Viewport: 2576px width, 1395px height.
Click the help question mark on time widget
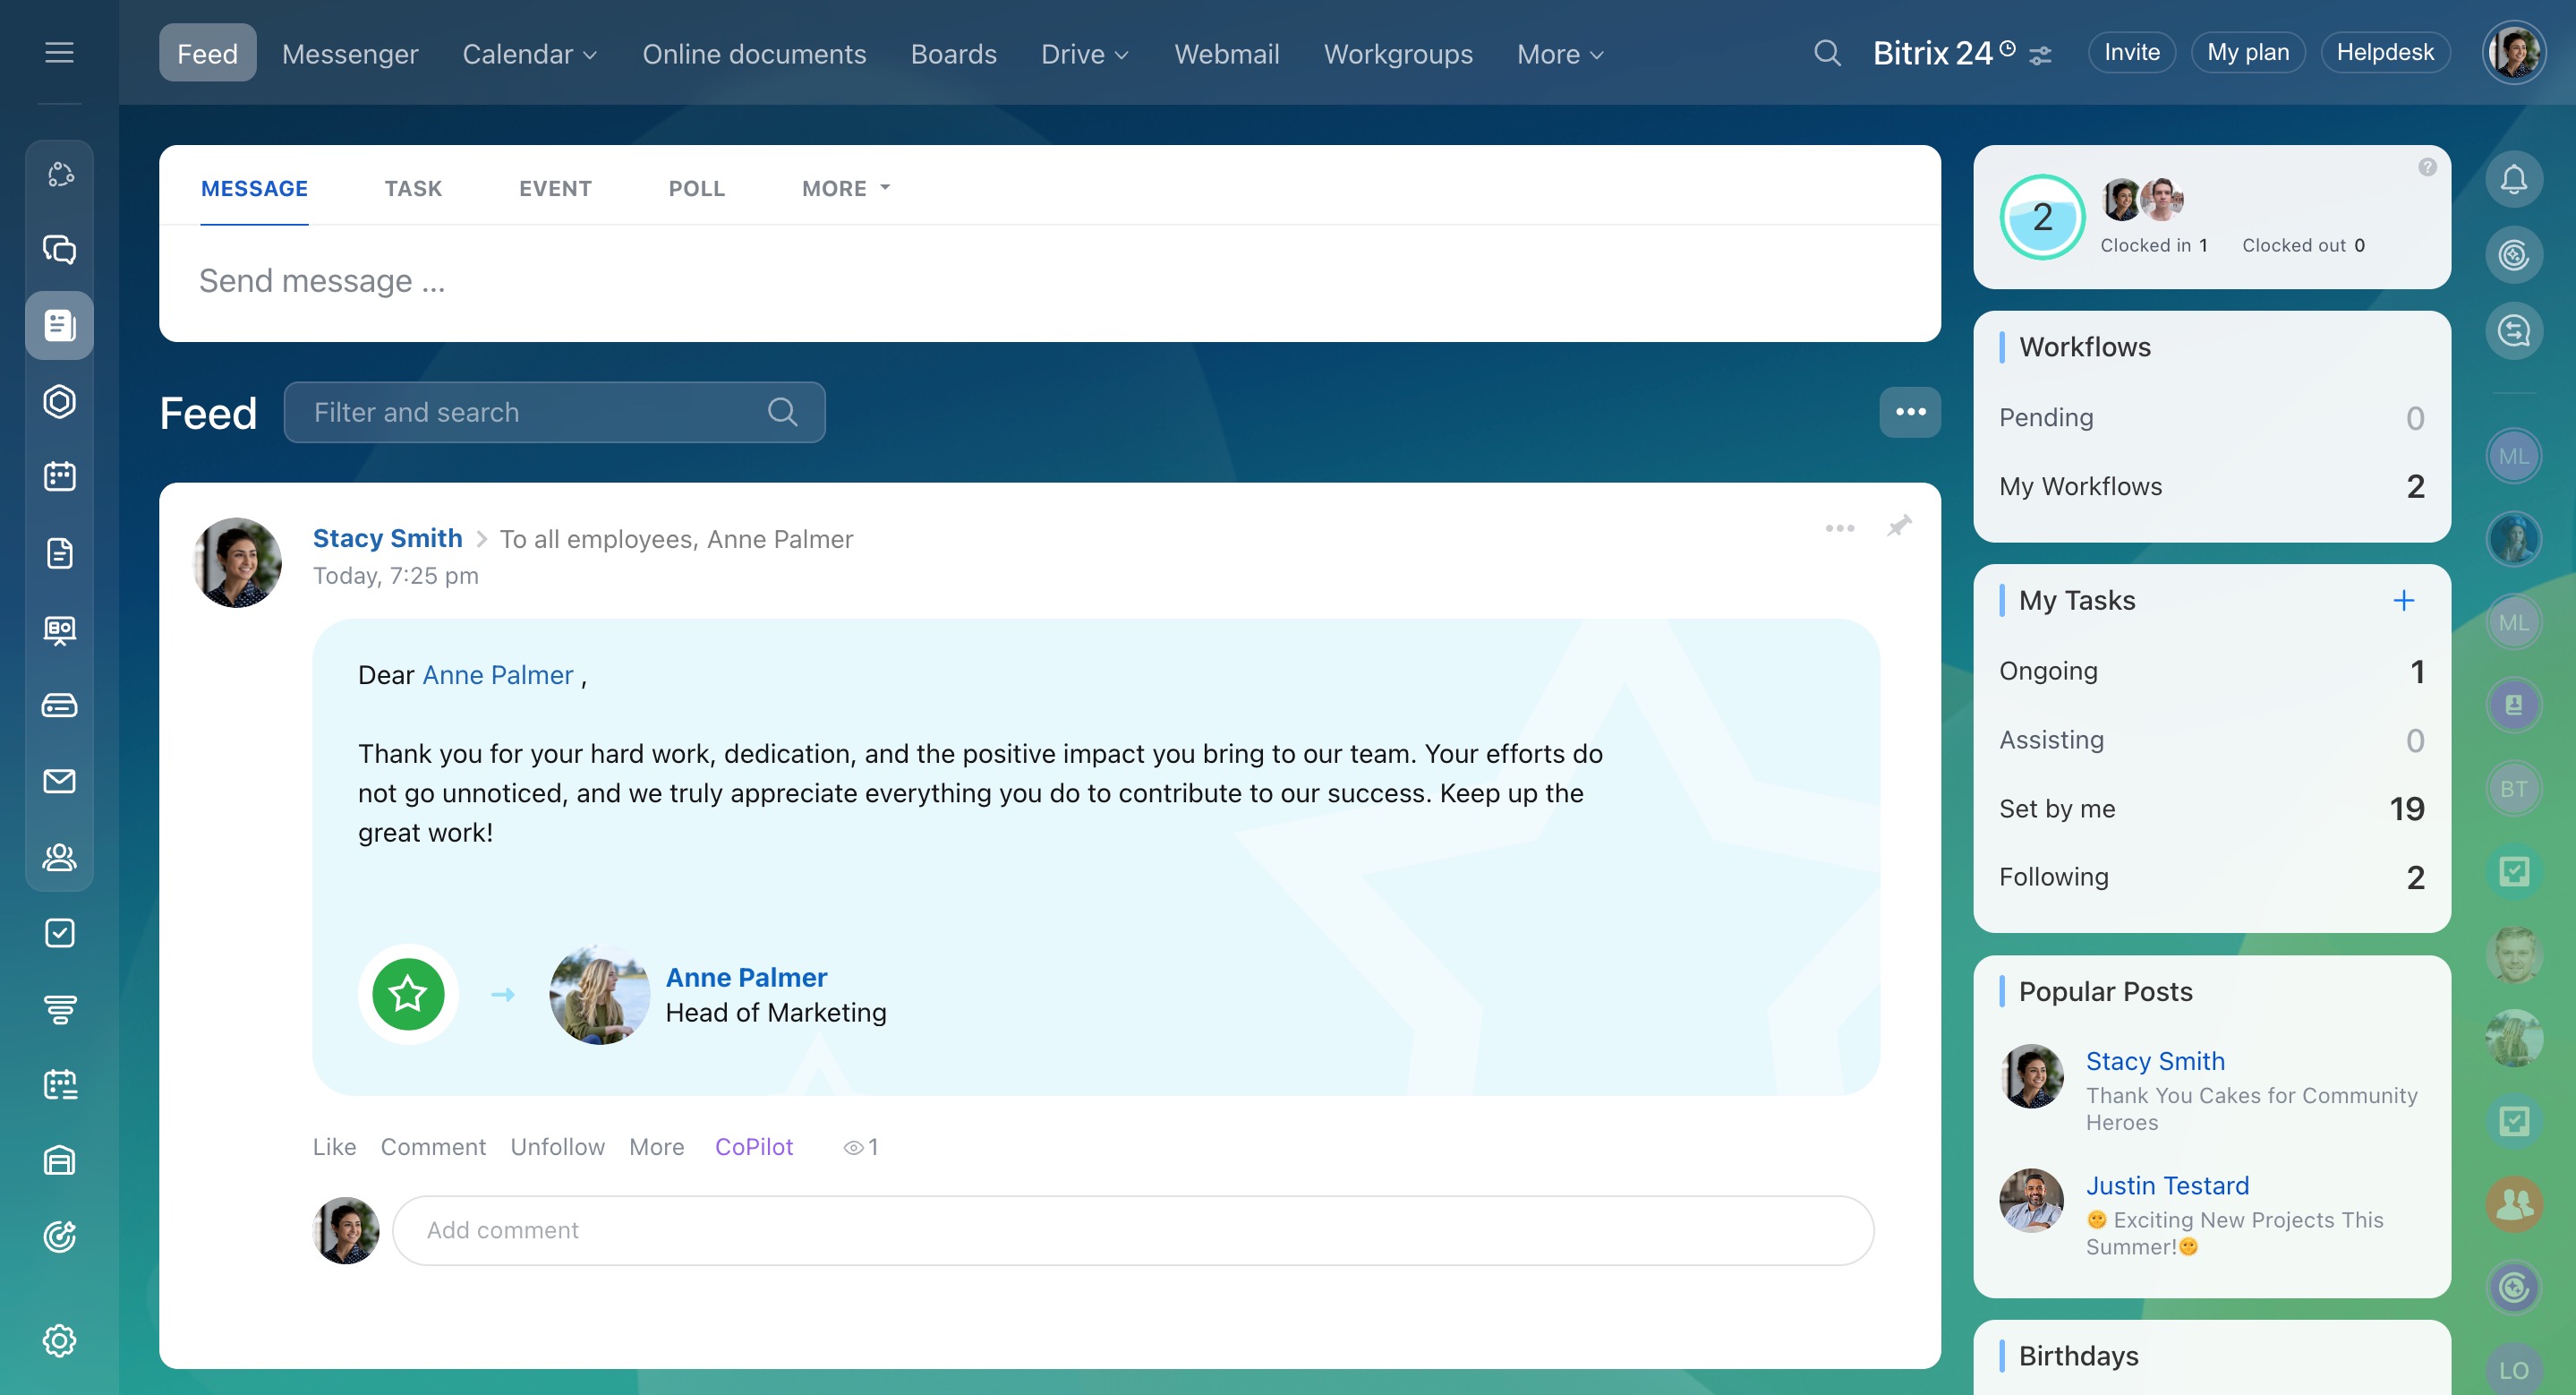coord(2427,167)
